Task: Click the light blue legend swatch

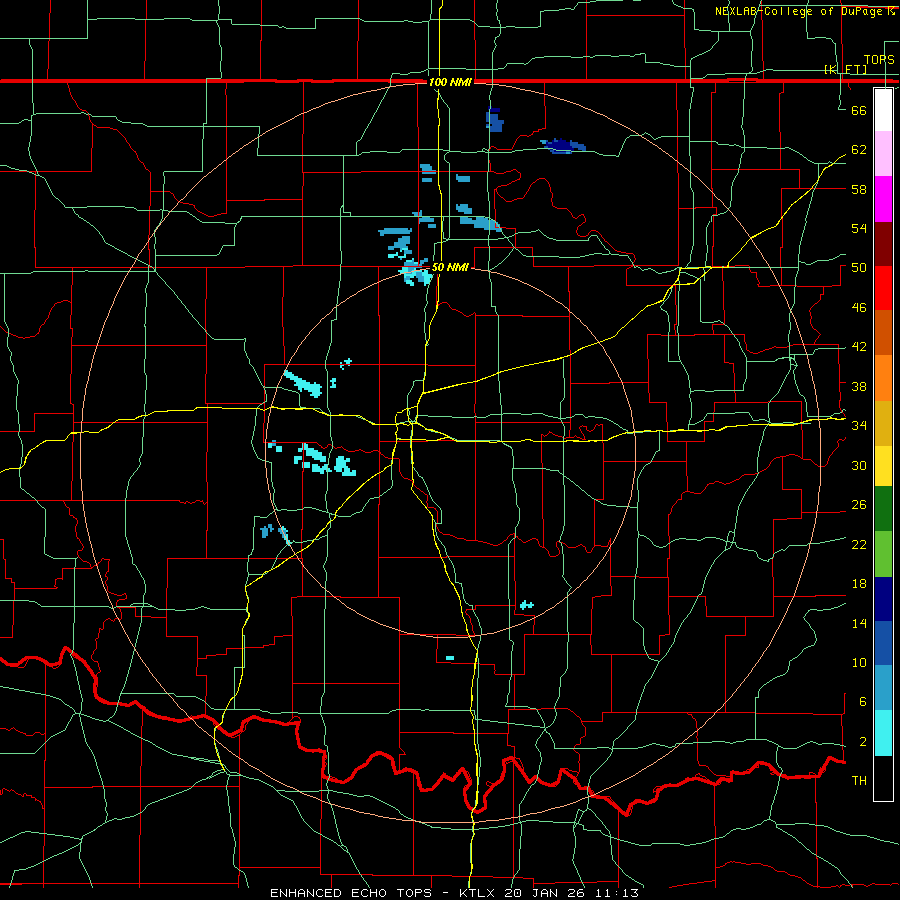Action: pos(883,689)
